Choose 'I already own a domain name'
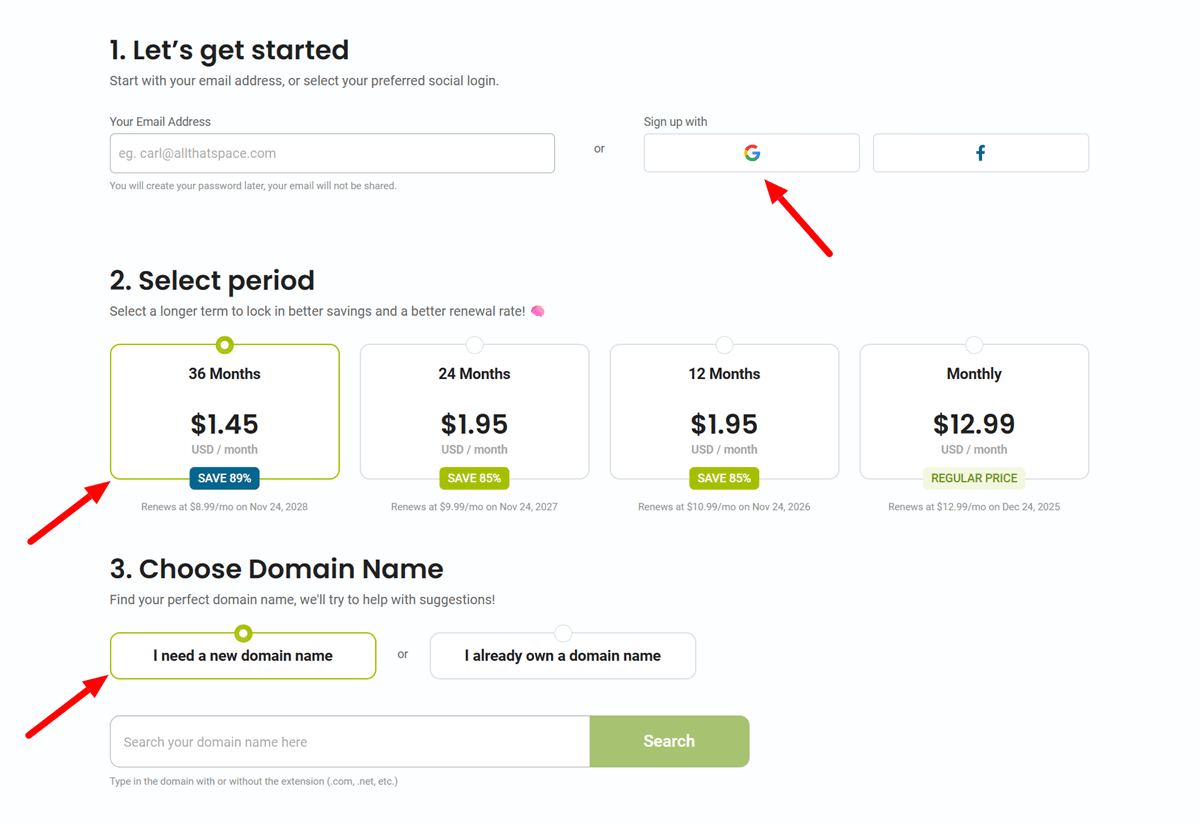Image resolution: width=1200 pixels, height=825 pixels. [562, 655]
